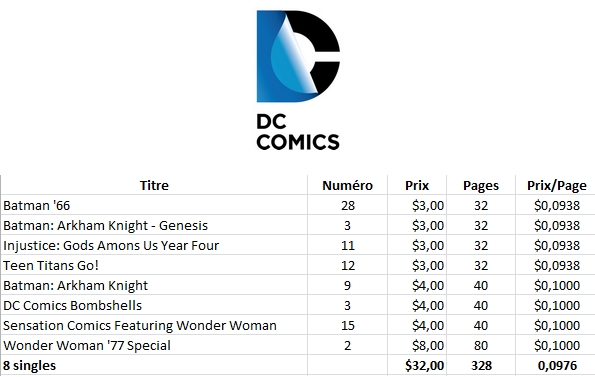Click the Pages column header
The height and width of the screenshot is (377, 595).
(x=481, y=185)
